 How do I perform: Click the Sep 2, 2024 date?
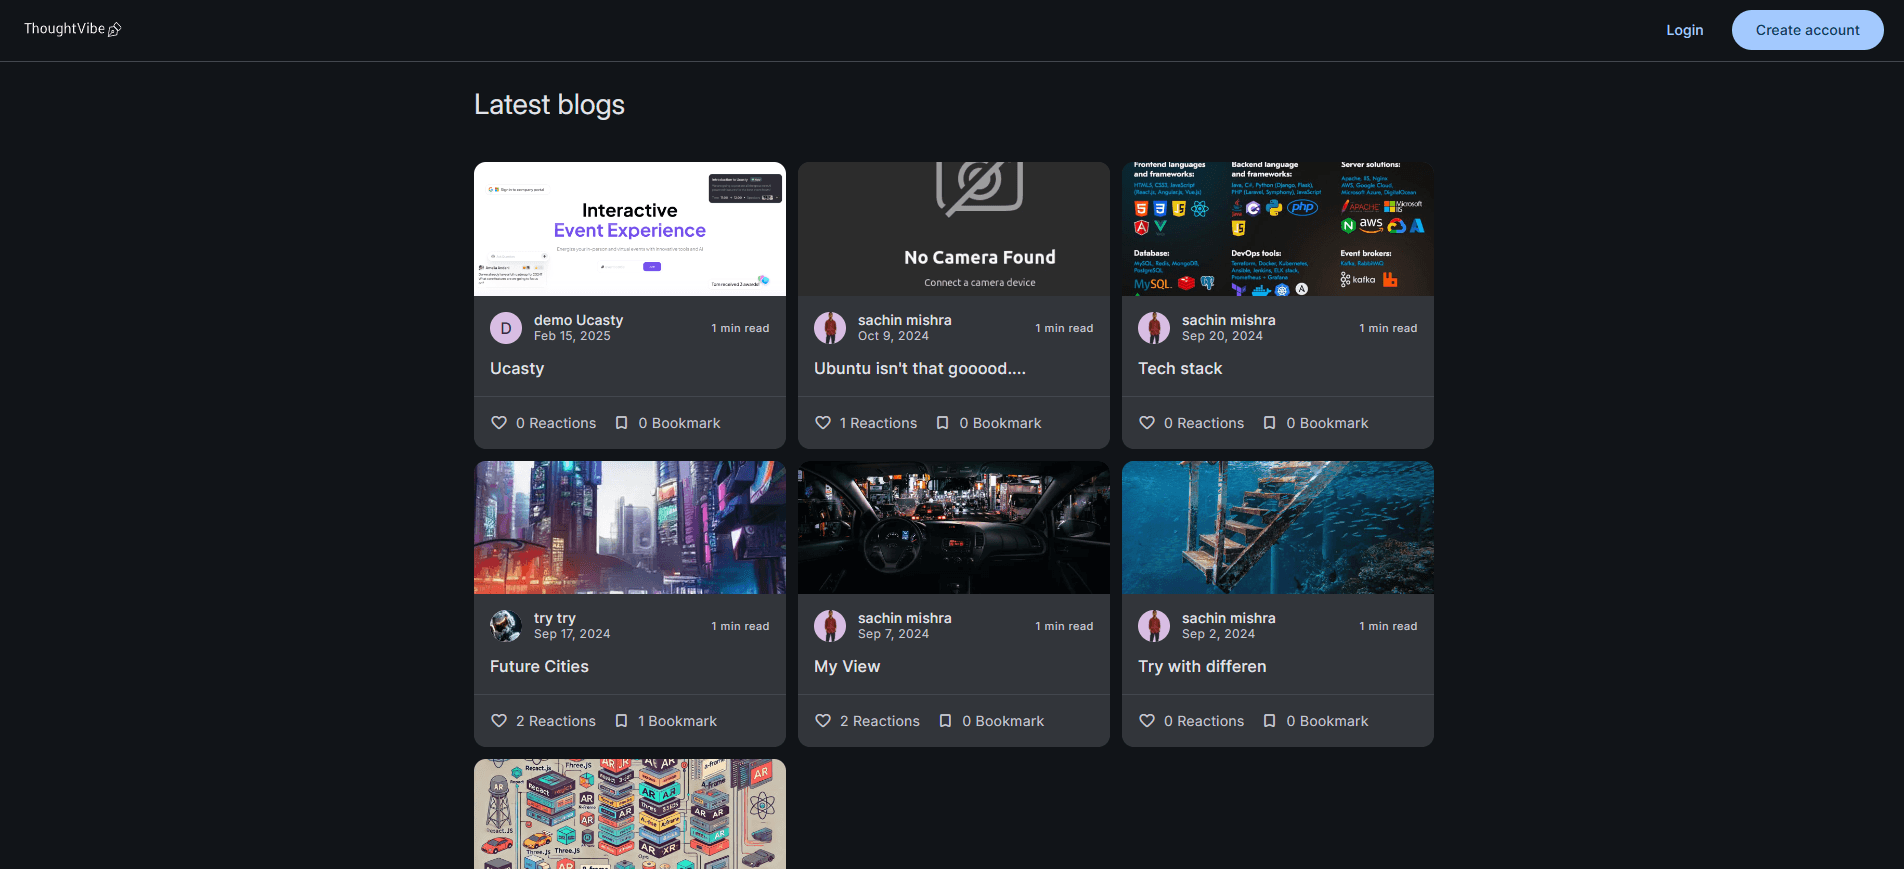coord(1218,634)
